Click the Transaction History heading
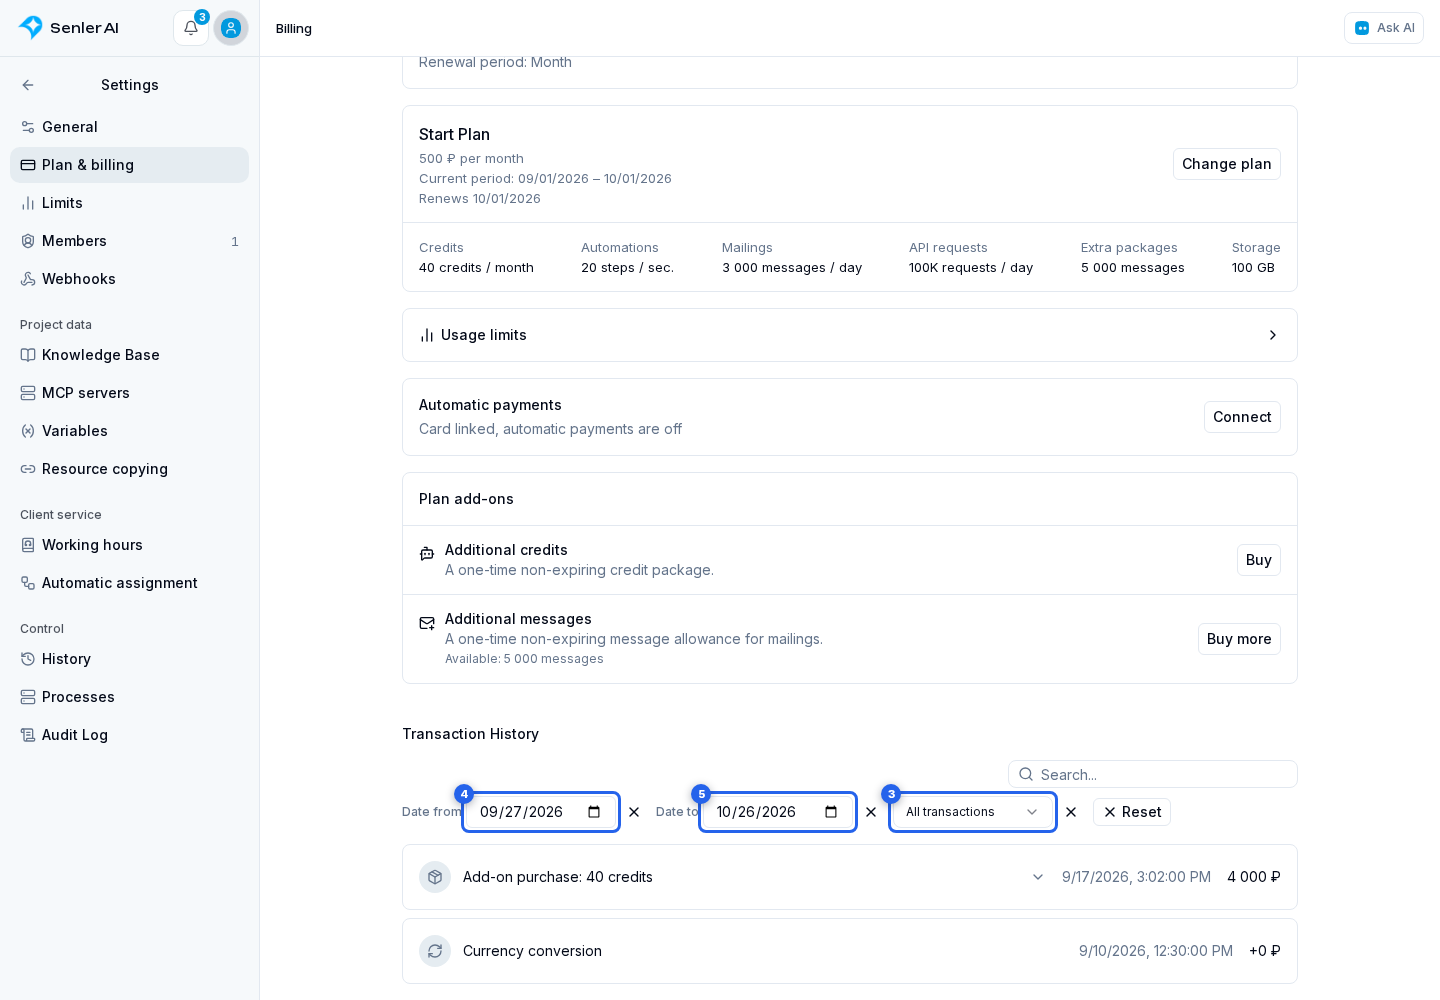This screenshot has width=1440, height=1000. (x=470, y=734)
